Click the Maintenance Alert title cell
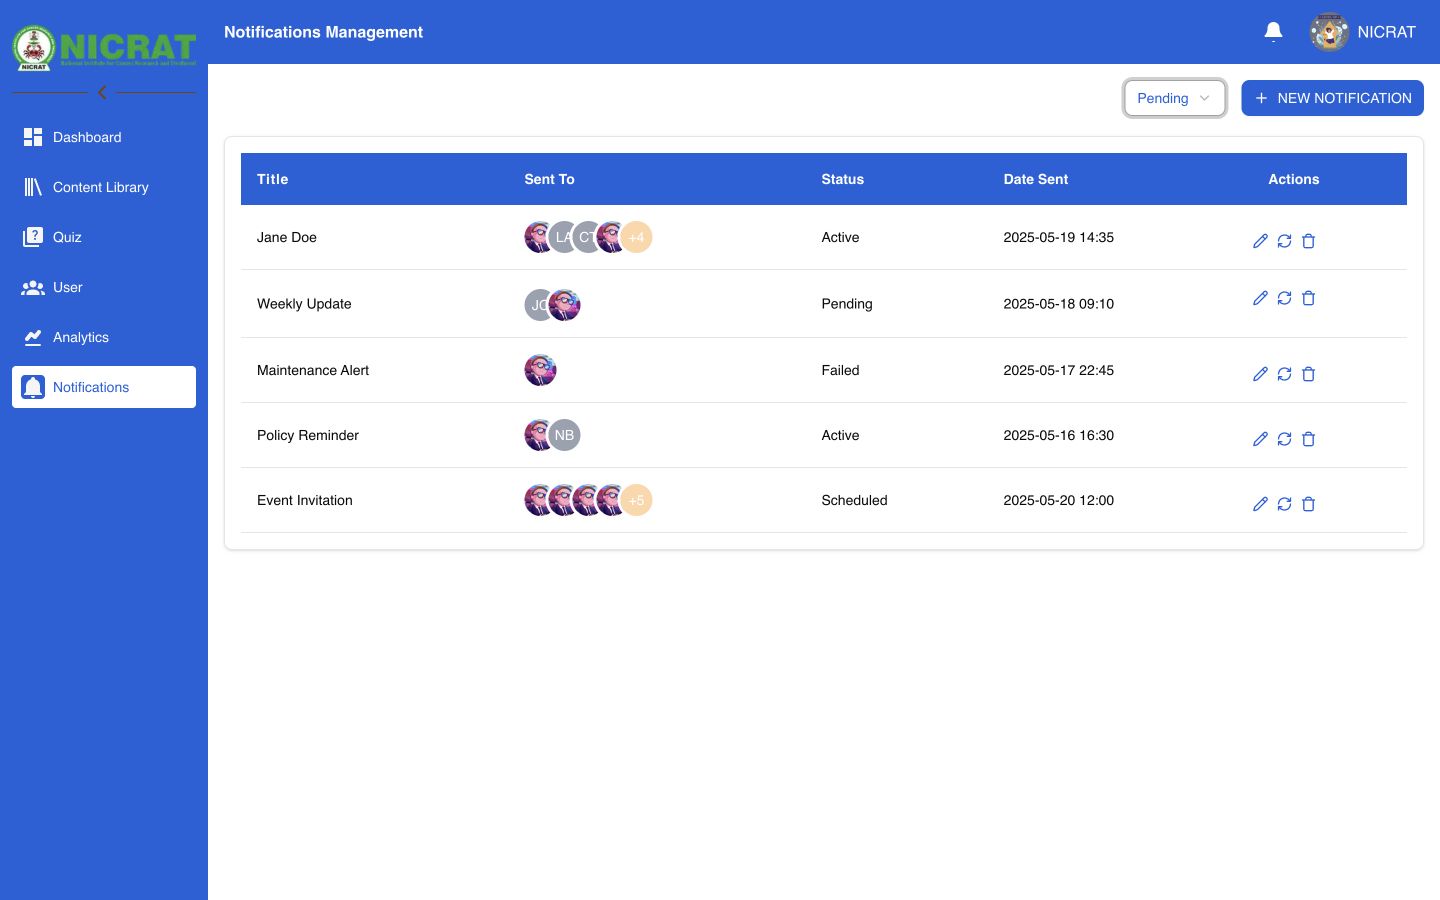 [x=313, y=370]
